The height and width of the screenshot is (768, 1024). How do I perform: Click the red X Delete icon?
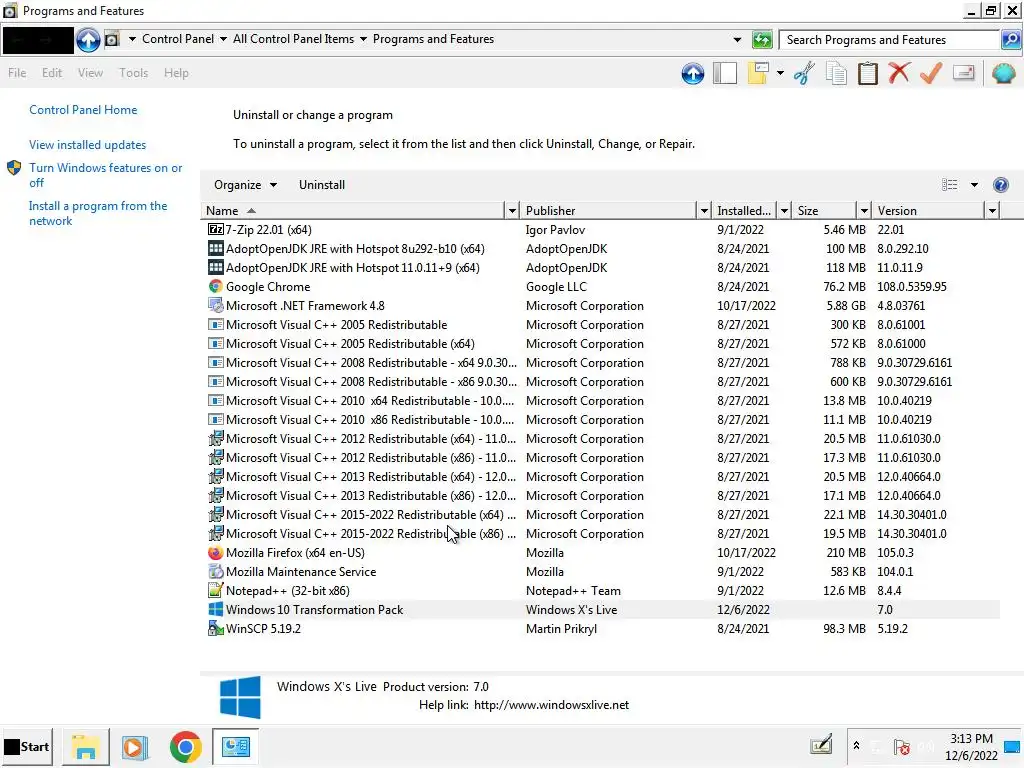tap(899, 72)
